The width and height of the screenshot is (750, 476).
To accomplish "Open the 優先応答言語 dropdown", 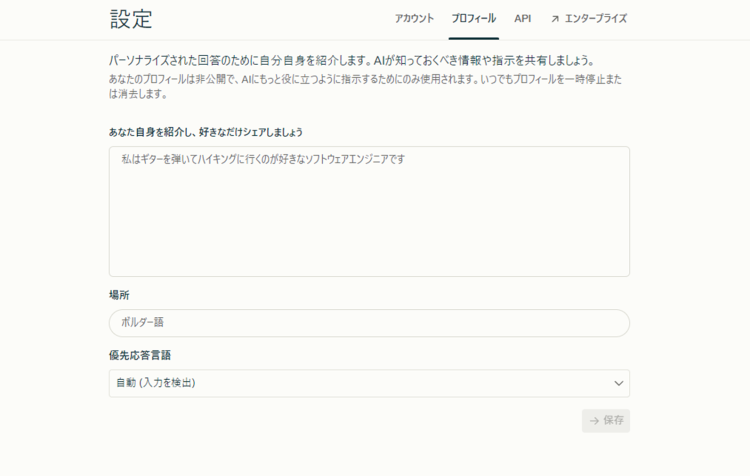I will coord(369,383).
